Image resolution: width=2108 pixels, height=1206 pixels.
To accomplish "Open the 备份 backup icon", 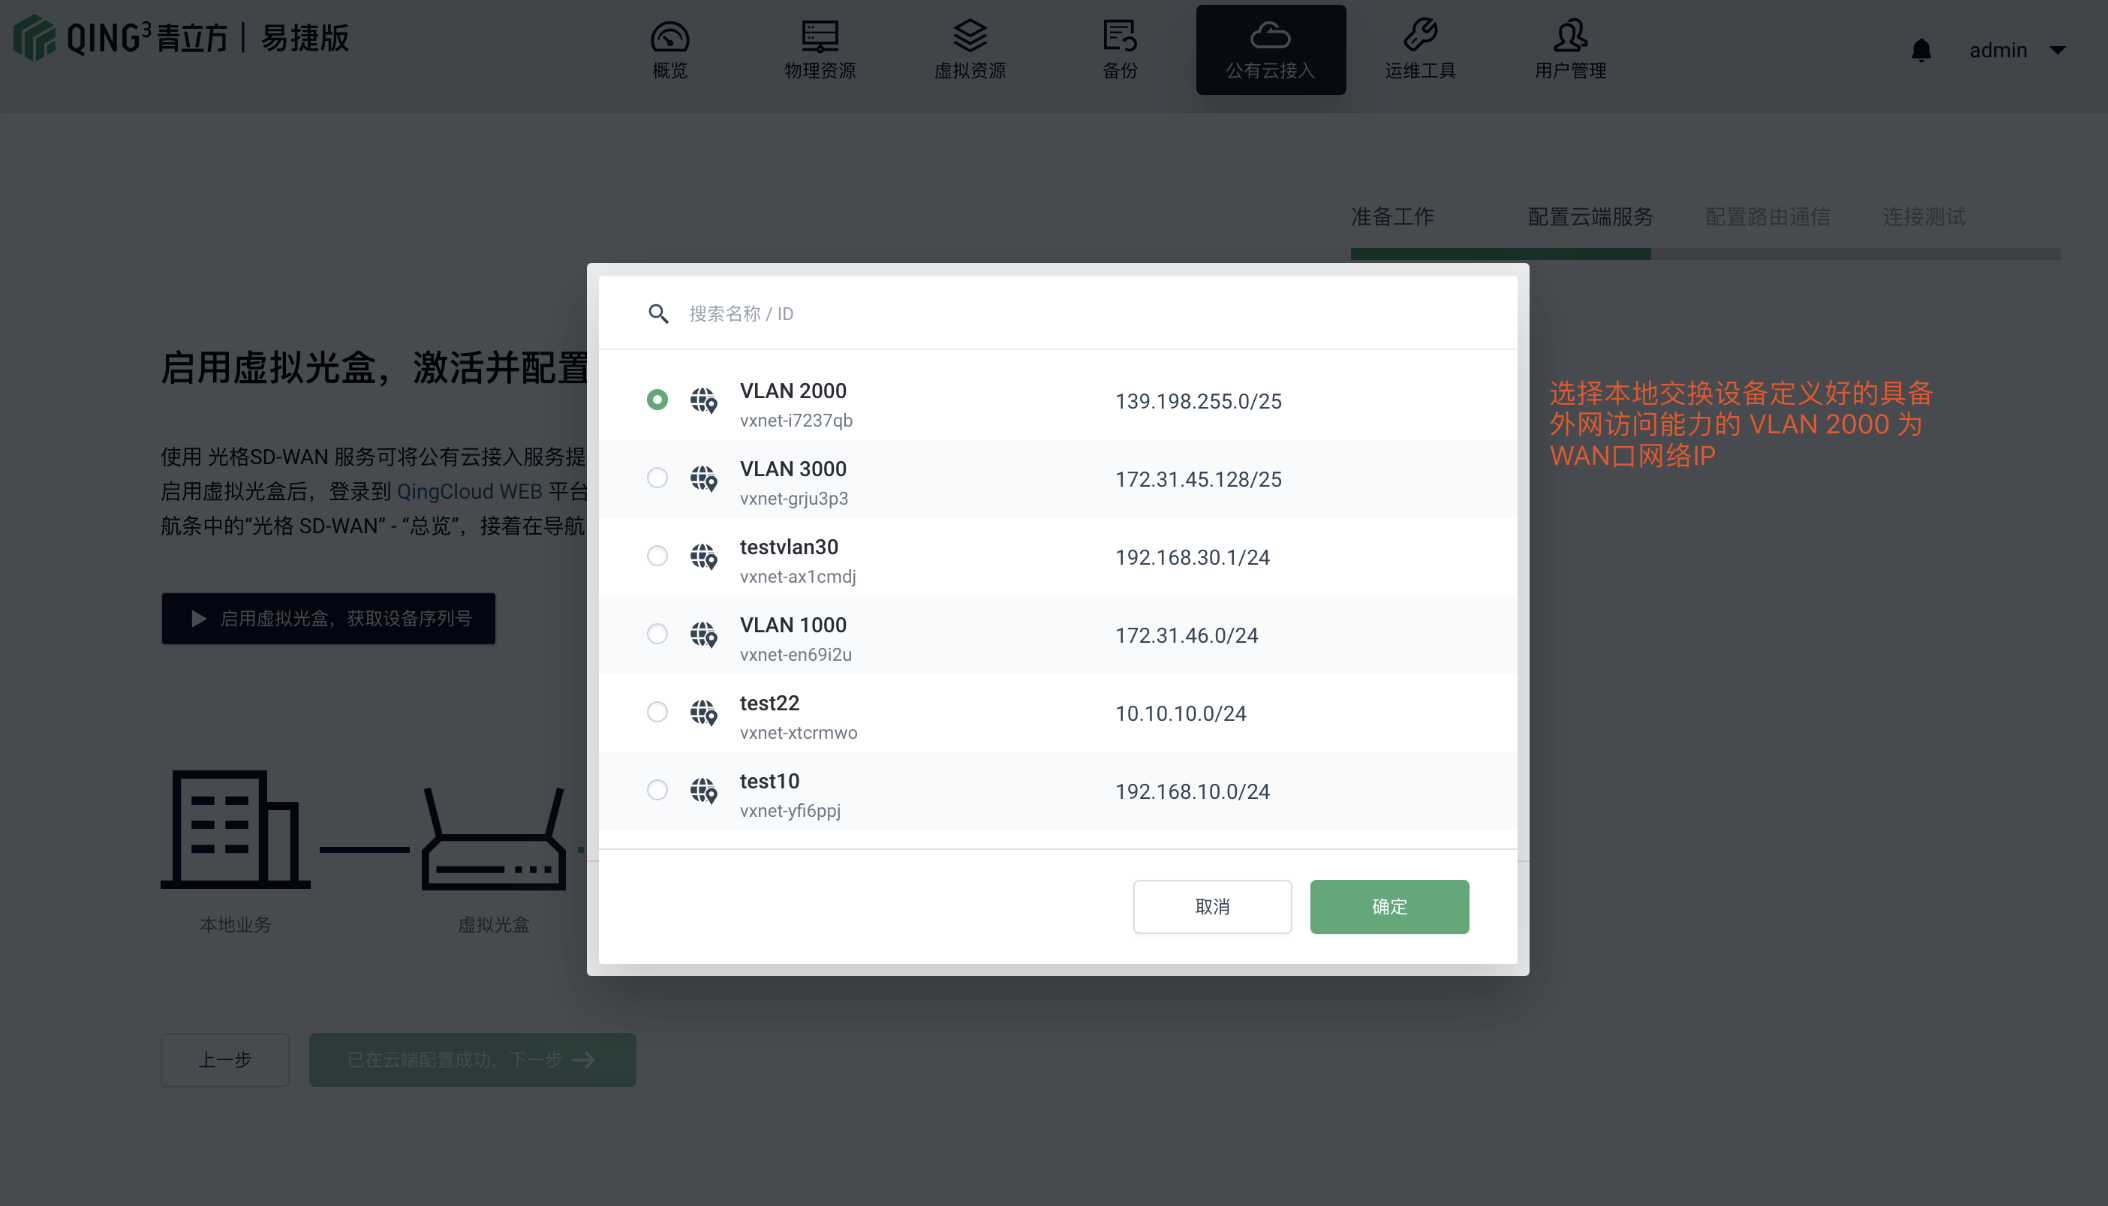I will click(x=1120, y=37).
